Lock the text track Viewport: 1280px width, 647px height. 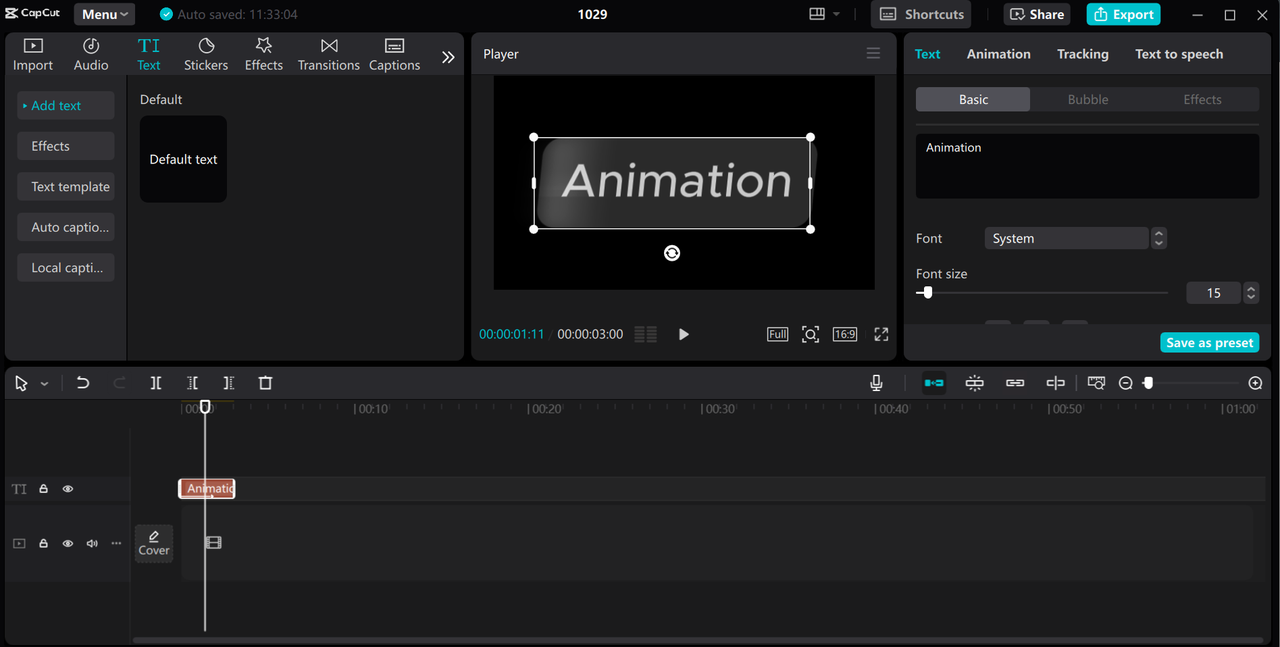pos(44,489)
